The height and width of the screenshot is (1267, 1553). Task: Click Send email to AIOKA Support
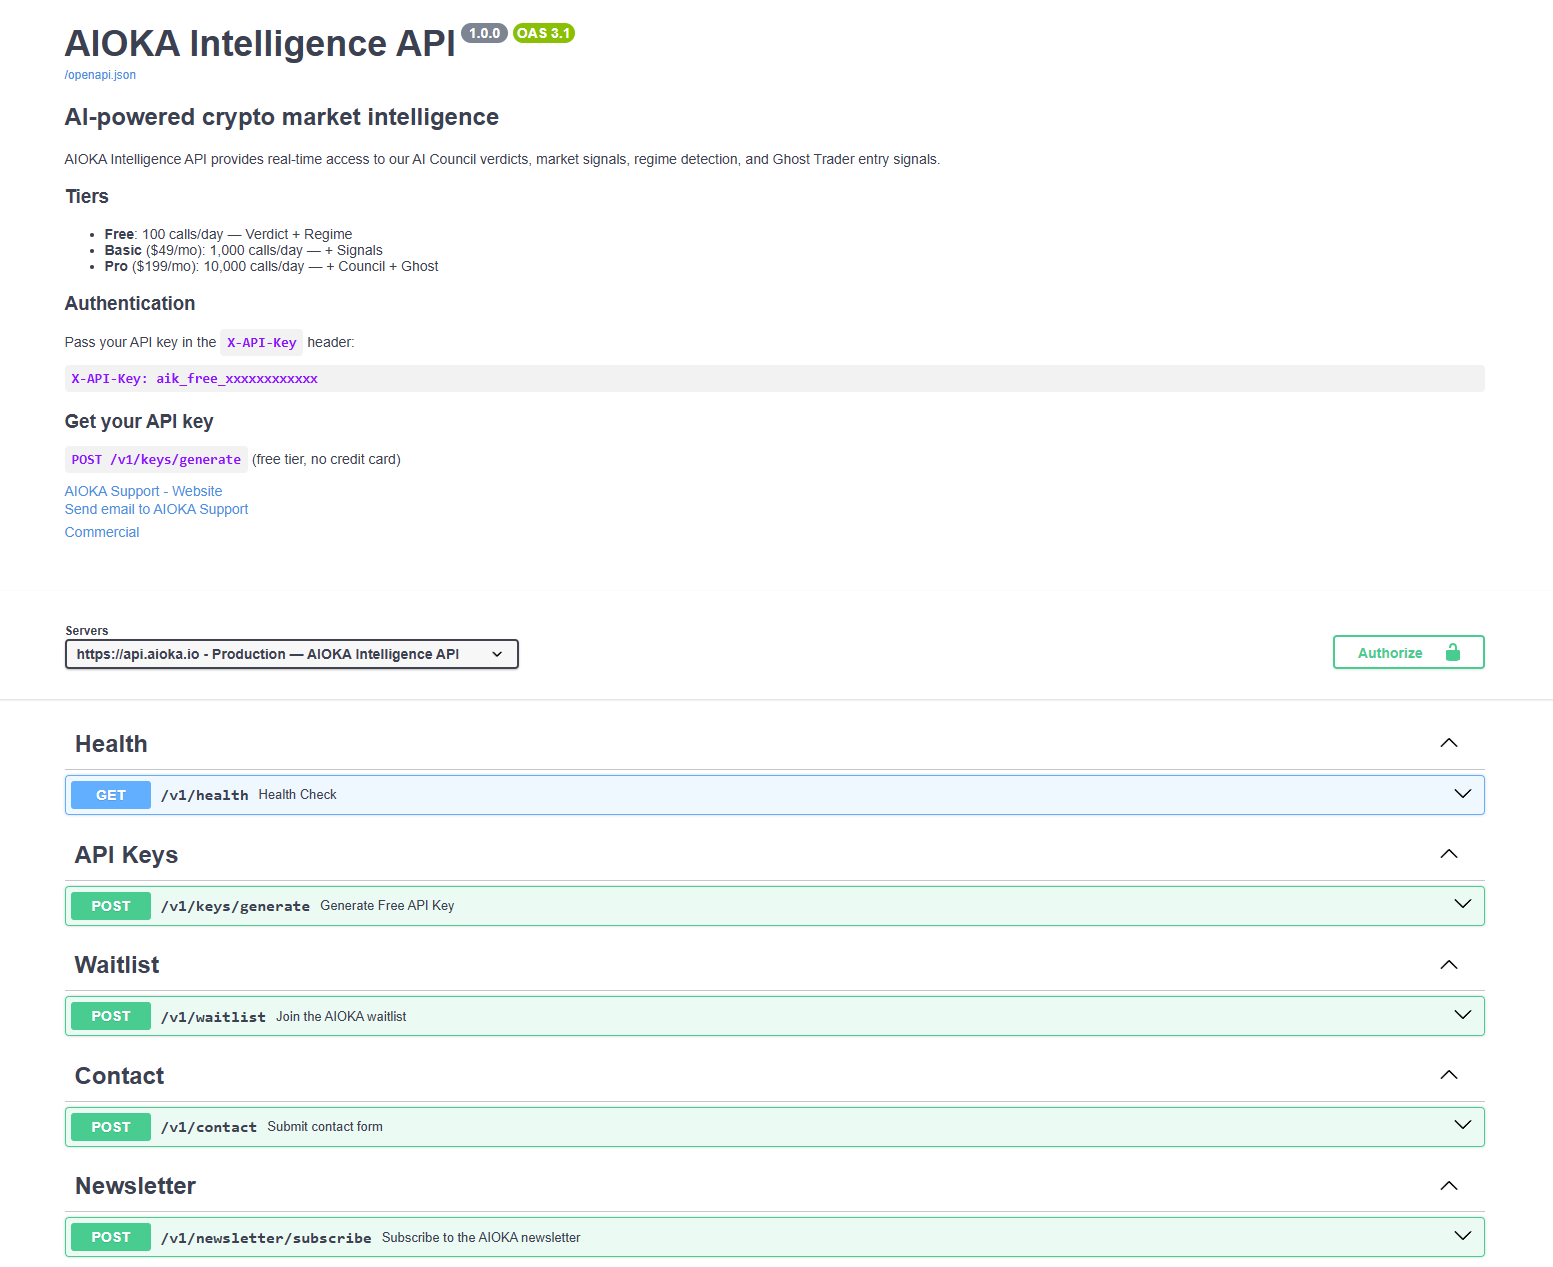point(156,509)
